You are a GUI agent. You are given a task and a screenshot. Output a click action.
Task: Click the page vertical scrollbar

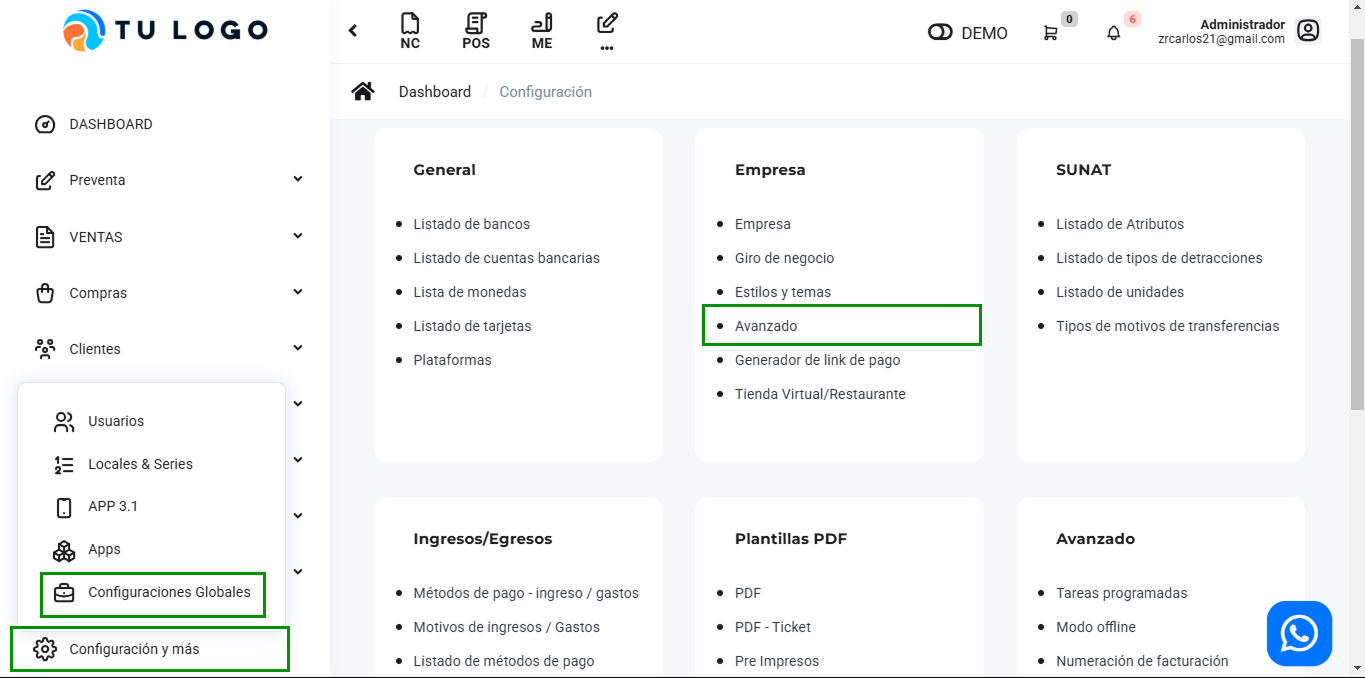tap(1357, 220)
